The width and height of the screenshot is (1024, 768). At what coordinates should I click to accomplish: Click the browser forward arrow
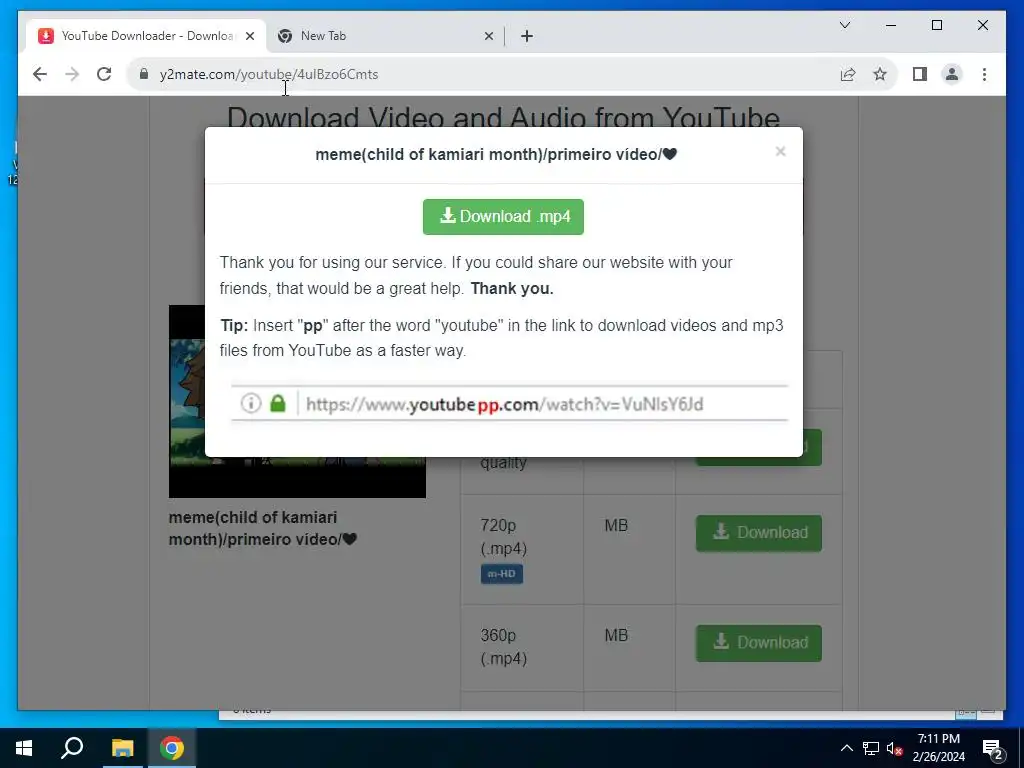[x=72, y=74]
